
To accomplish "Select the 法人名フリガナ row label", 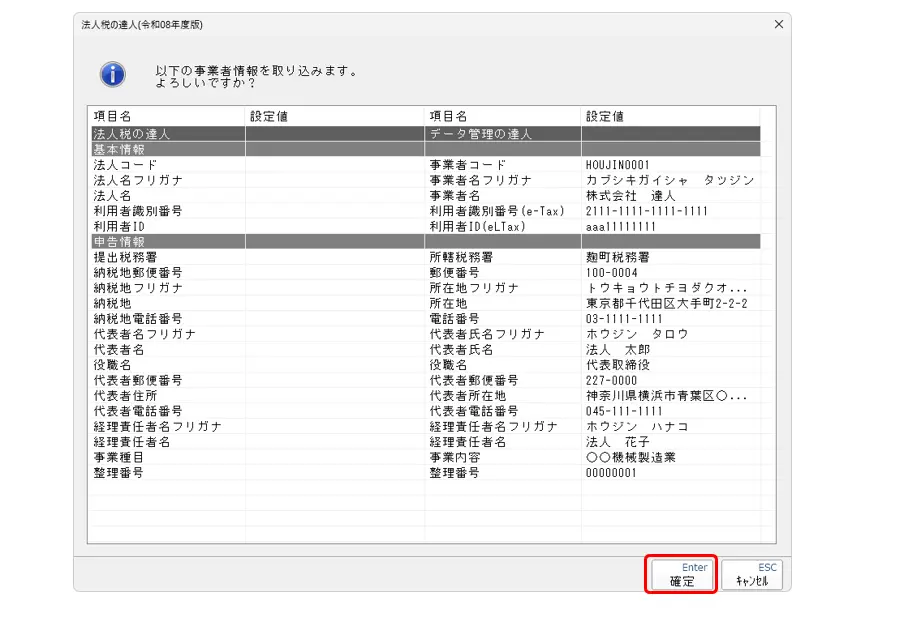I will coord(138,180).
